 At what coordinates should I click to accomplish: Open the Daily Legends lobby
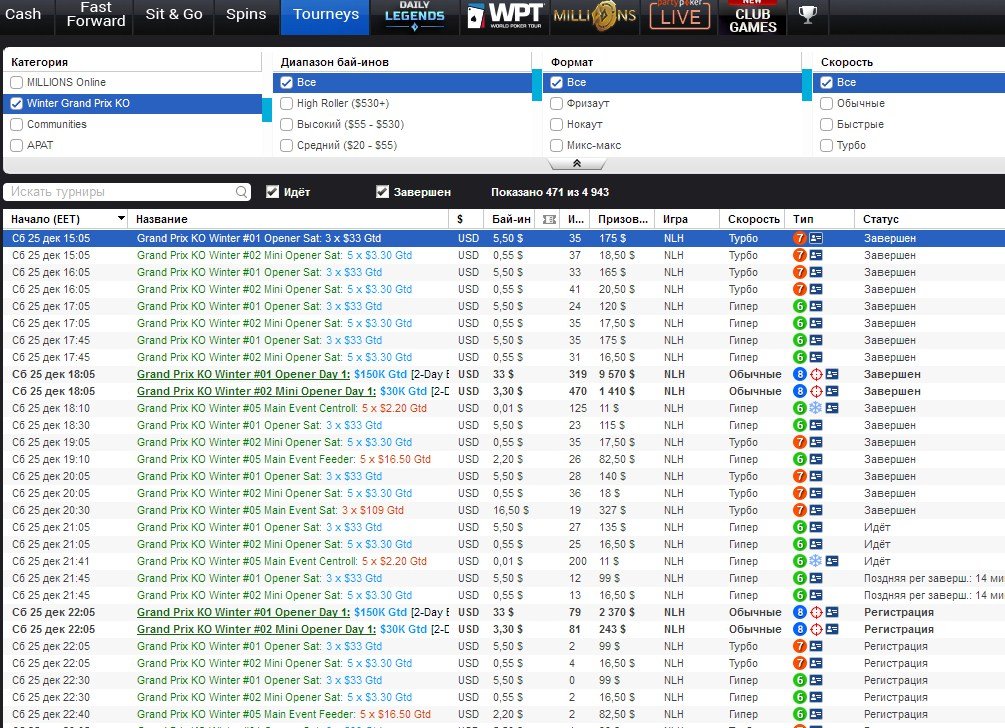[414, 16]
